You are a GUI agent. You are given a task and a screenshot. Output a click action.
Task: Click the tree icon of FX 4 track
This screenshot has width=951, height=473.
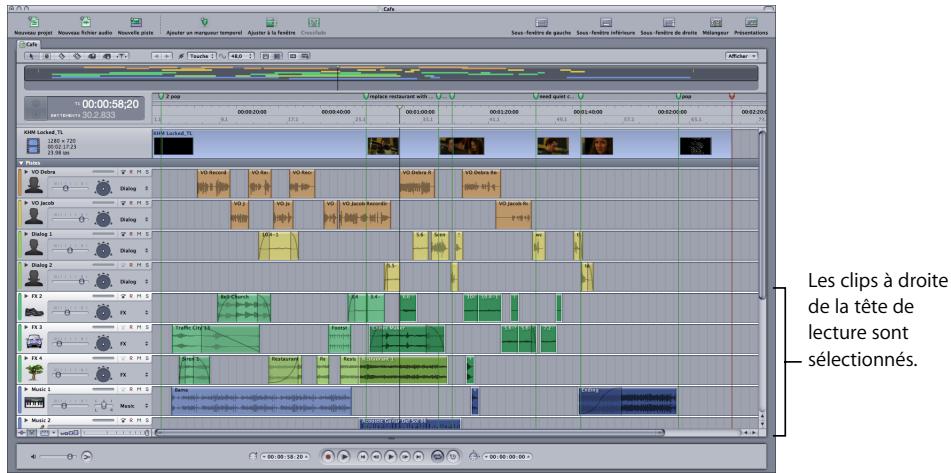click(33, 373)
